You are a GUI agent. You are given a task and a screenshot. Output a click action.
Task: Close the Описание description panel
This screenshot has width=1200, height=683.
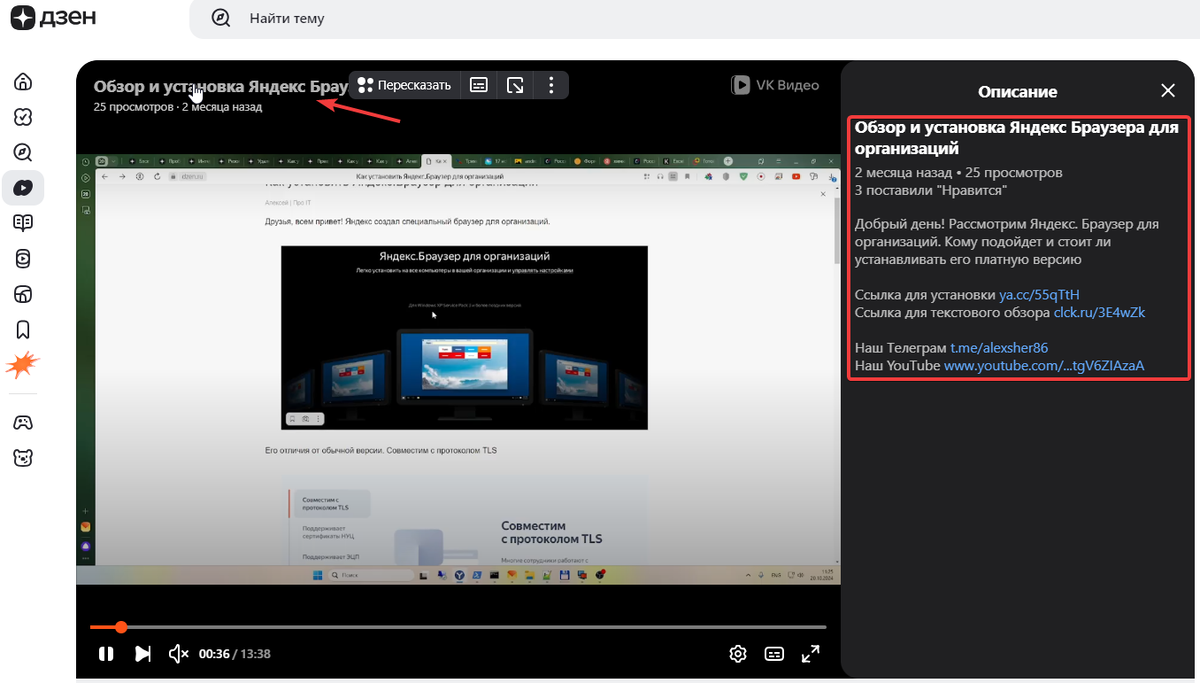(1167, 91)
